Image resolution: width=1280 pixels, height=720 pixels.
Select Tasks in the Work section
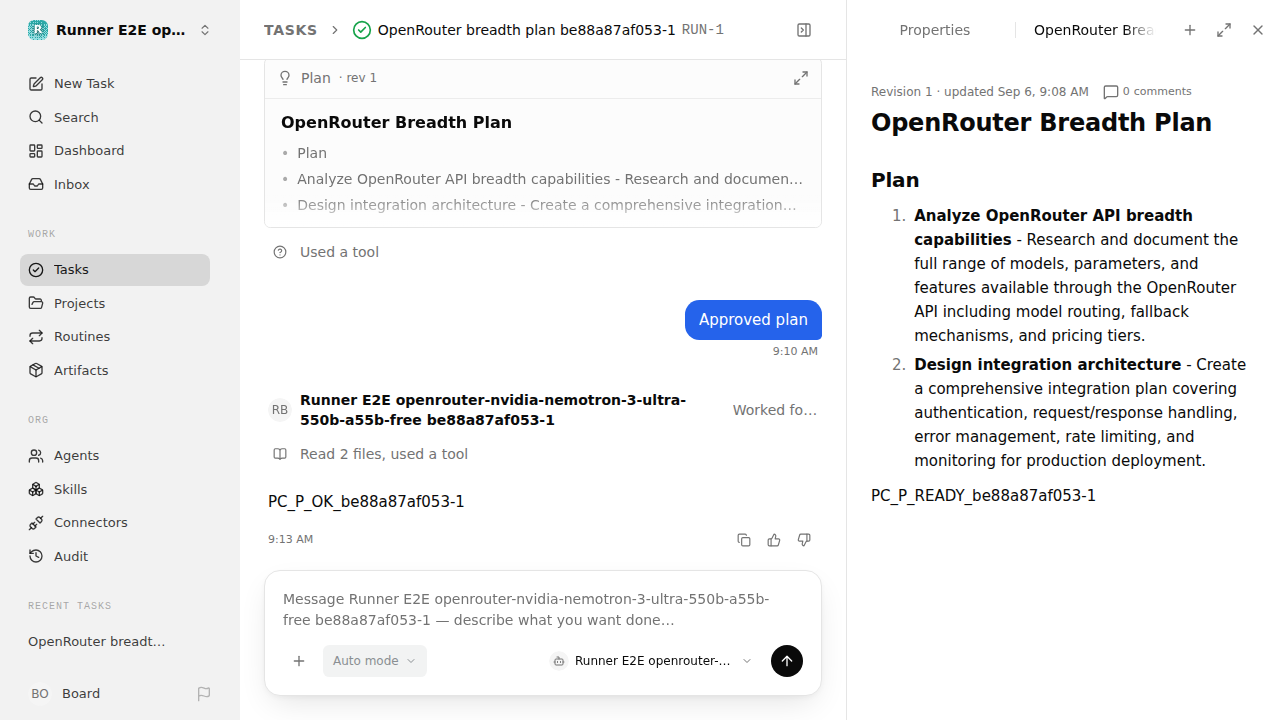tap(115, 269)
